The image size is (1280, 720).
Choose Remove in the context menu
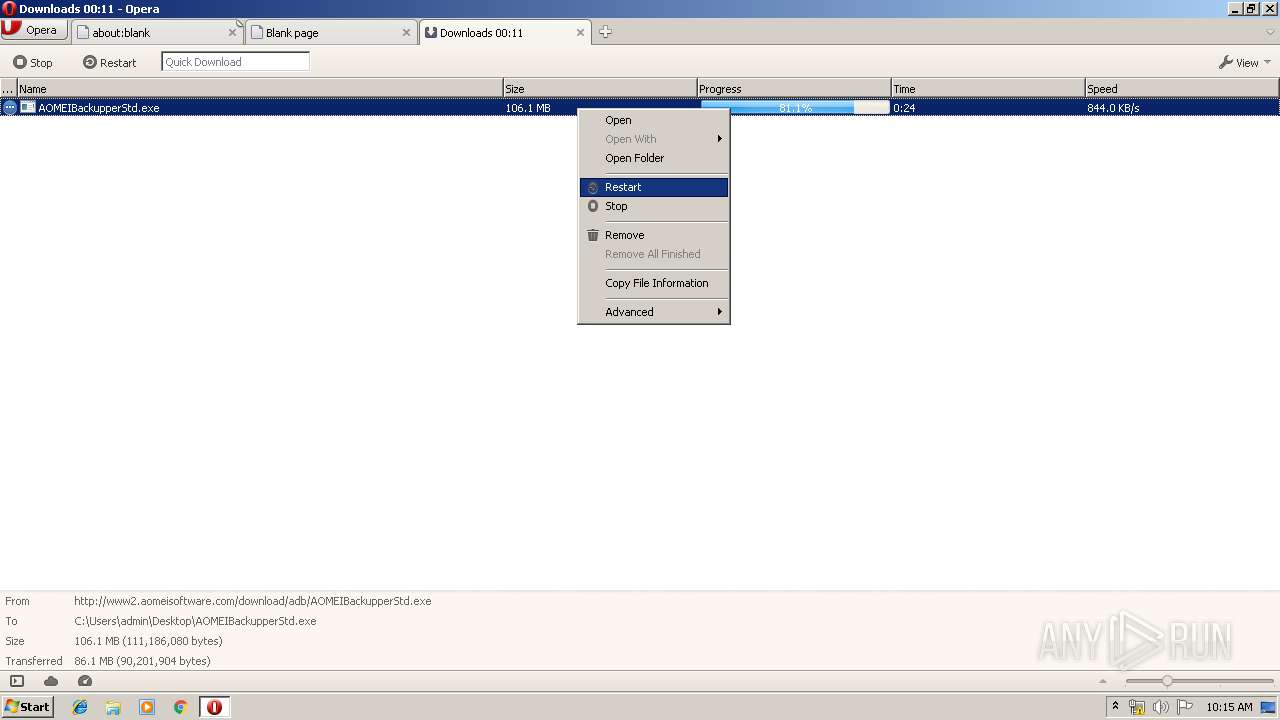(x=654, y=235)
